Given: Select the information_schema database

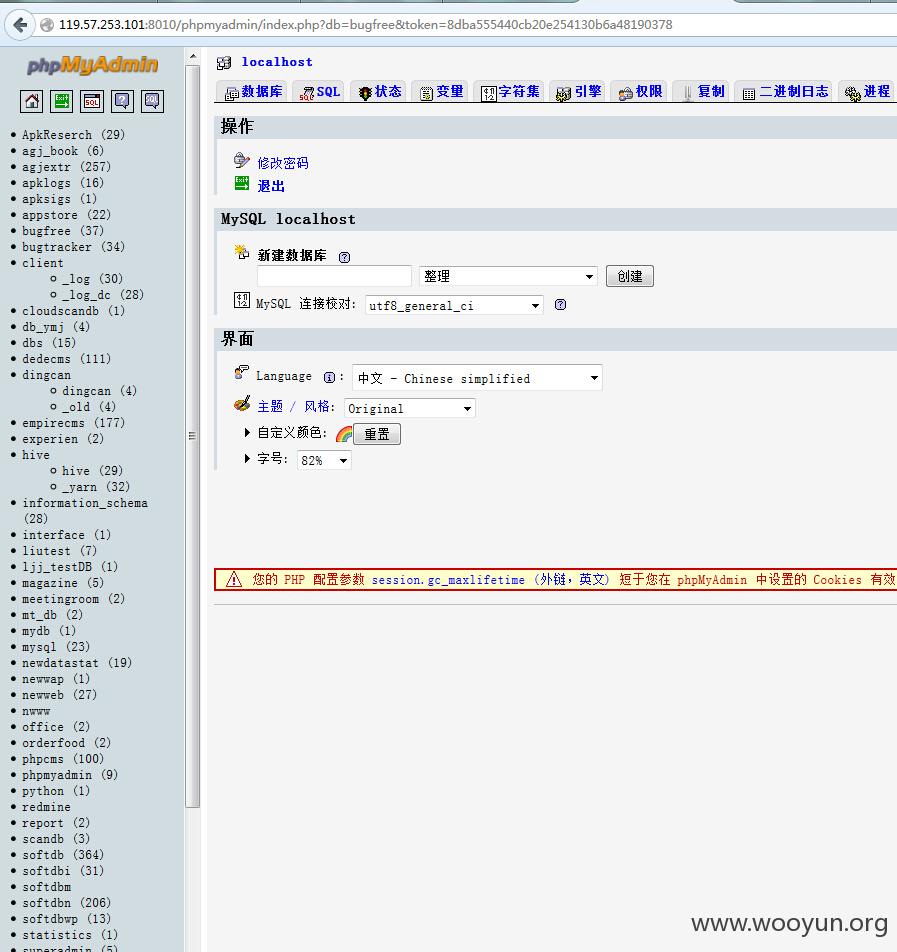Looking at the screenshot, I should tap(85, 503).
